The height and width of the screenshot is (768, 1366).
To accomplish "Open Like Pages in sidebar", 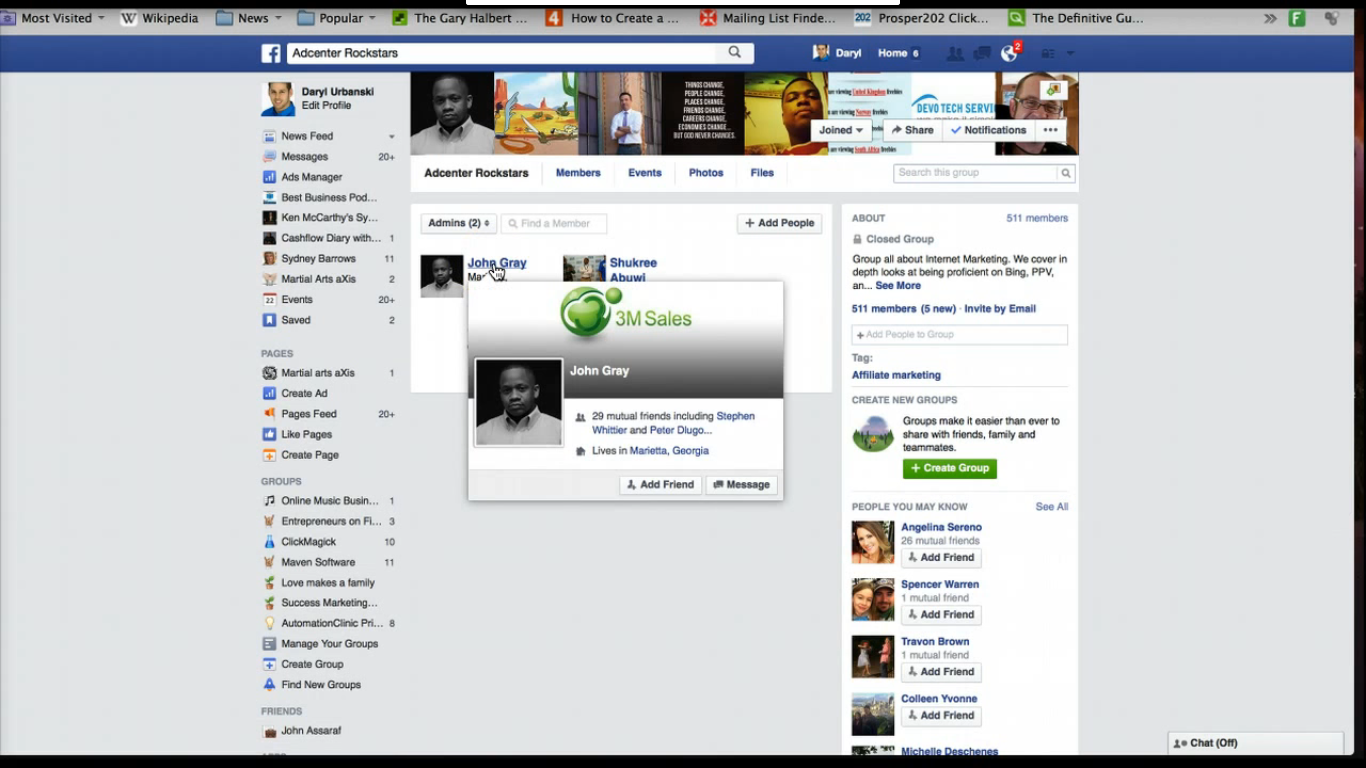I will [306, 434].
